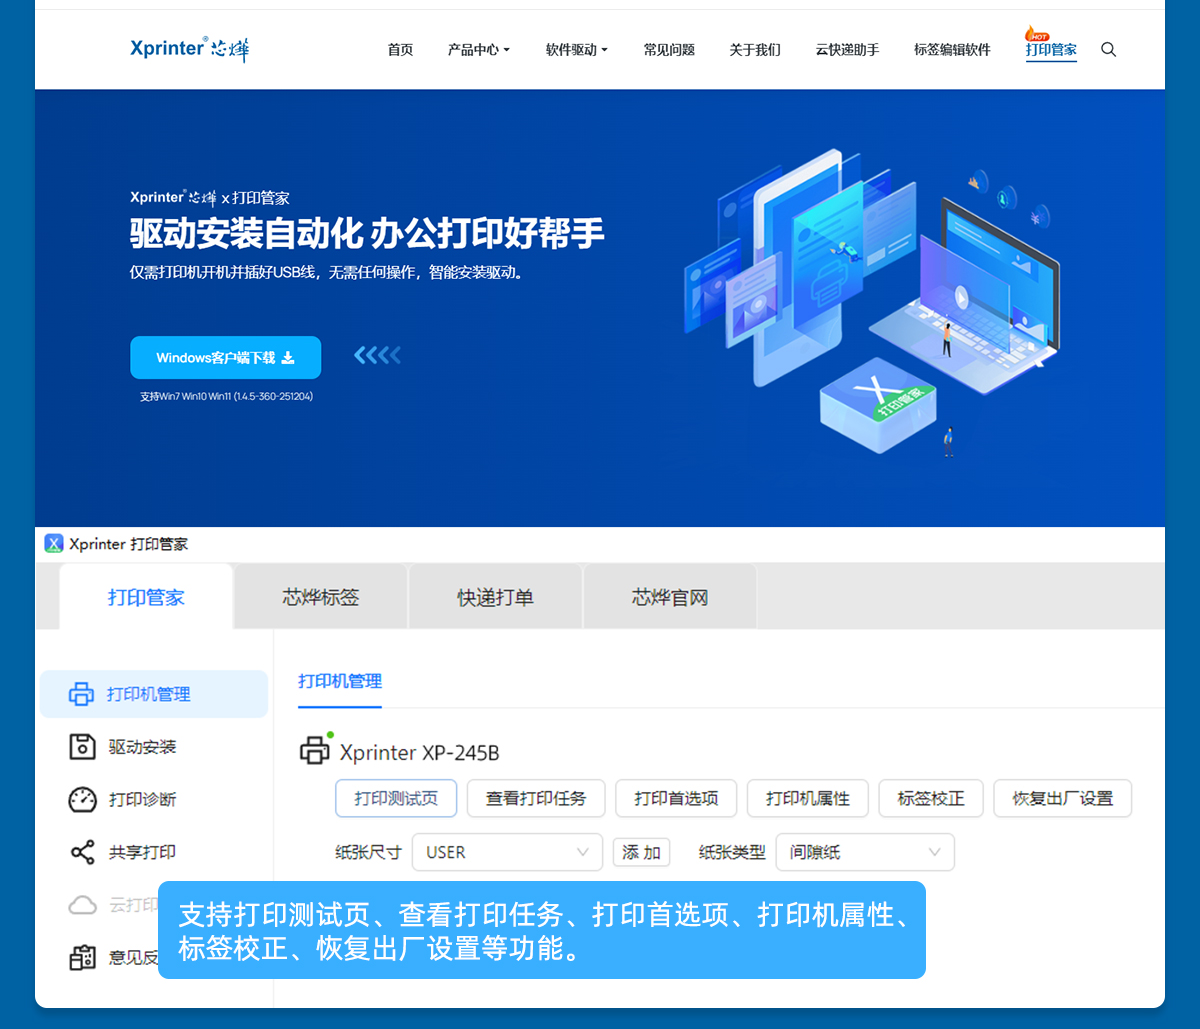Open the paper size USER dropdown

pos(507,852)
